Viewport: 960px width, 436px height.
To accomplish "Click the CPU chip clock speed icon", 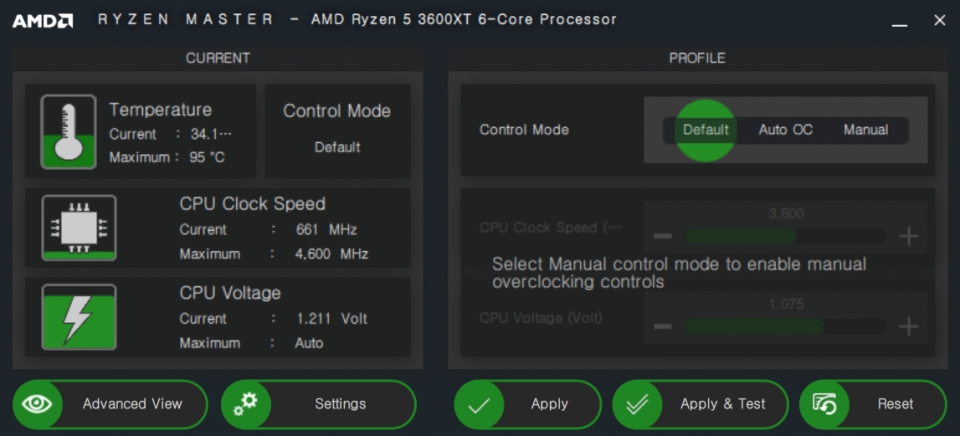I will point(78,228).
